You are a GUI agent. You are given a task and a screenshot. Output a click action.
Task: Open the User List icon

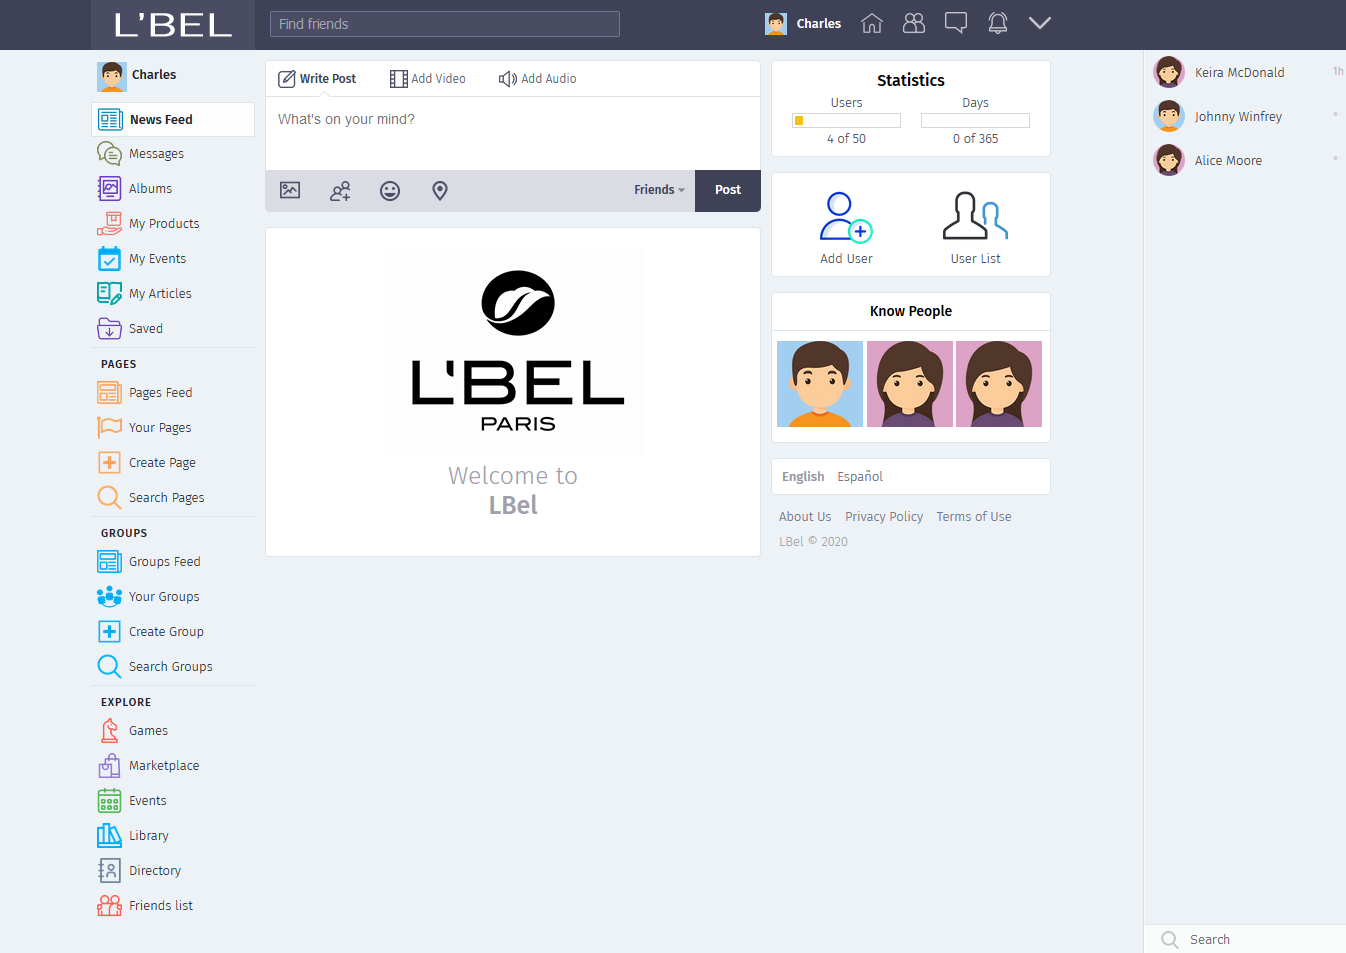pos(975,216)
